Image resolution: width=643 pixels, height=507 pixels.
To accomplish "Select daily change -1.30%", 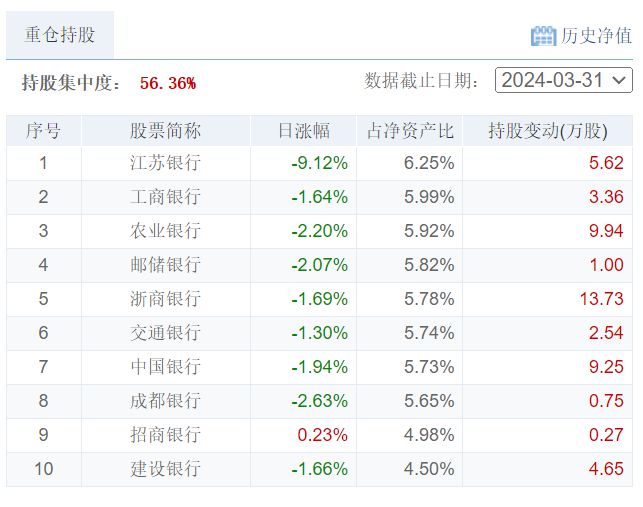I will pyautogui.click(x=319, y=333).
